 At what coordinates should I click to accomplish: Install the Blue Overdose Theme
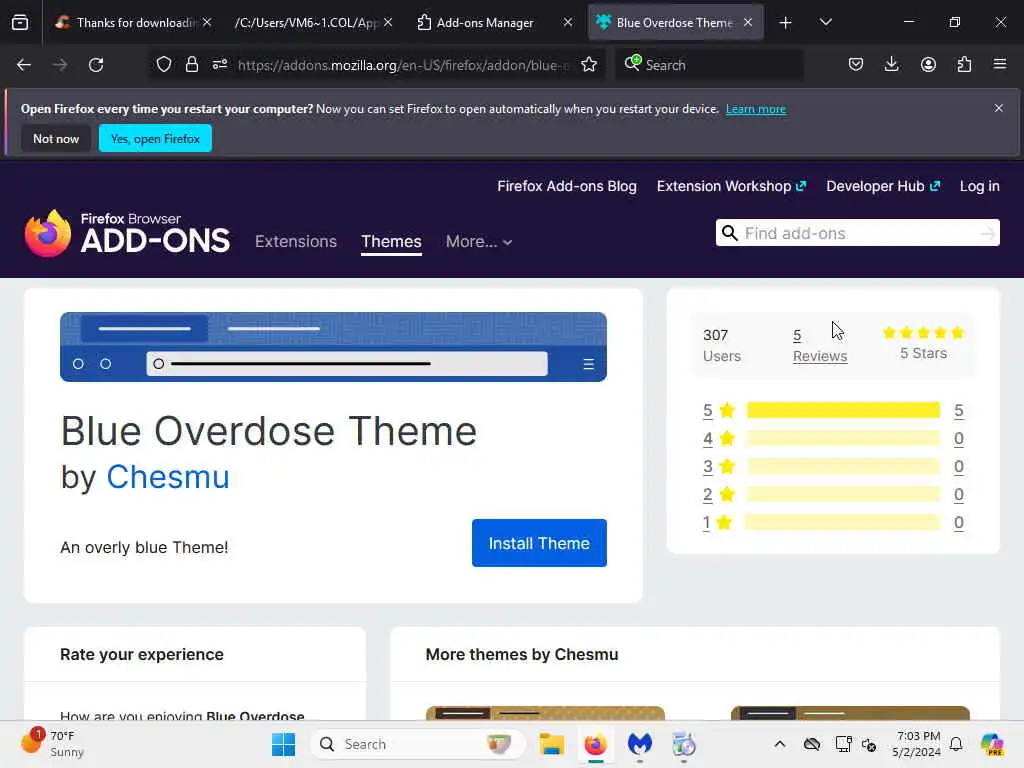(x=539, y=543)
